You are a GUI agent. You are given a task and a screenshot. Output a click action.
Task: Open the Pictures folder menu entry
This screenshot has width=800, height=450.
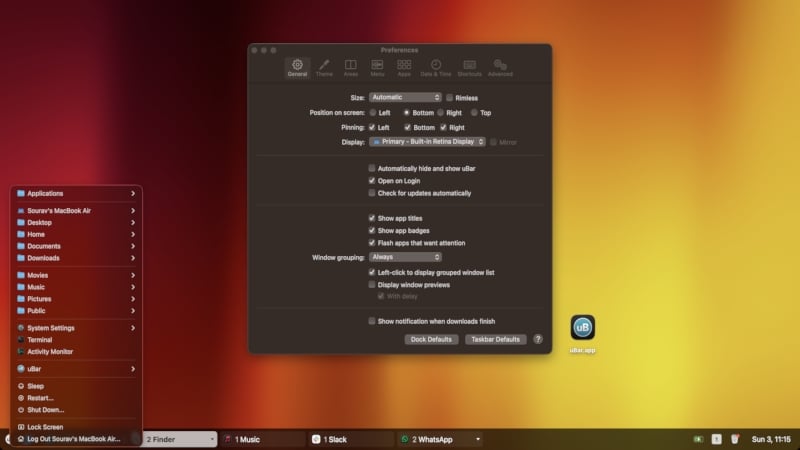(x=76, y=298)
